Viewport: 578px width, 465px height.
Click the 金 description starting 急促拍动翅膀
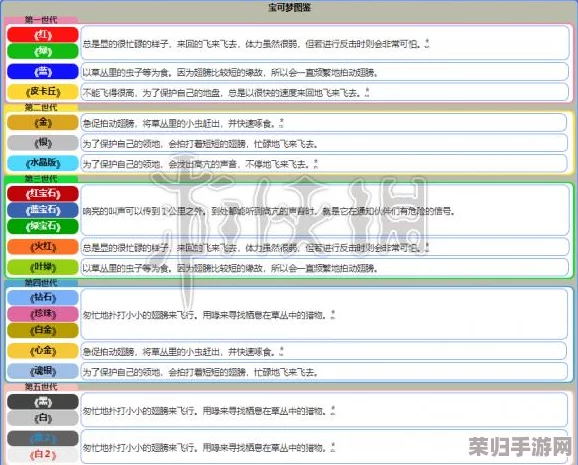179,124
